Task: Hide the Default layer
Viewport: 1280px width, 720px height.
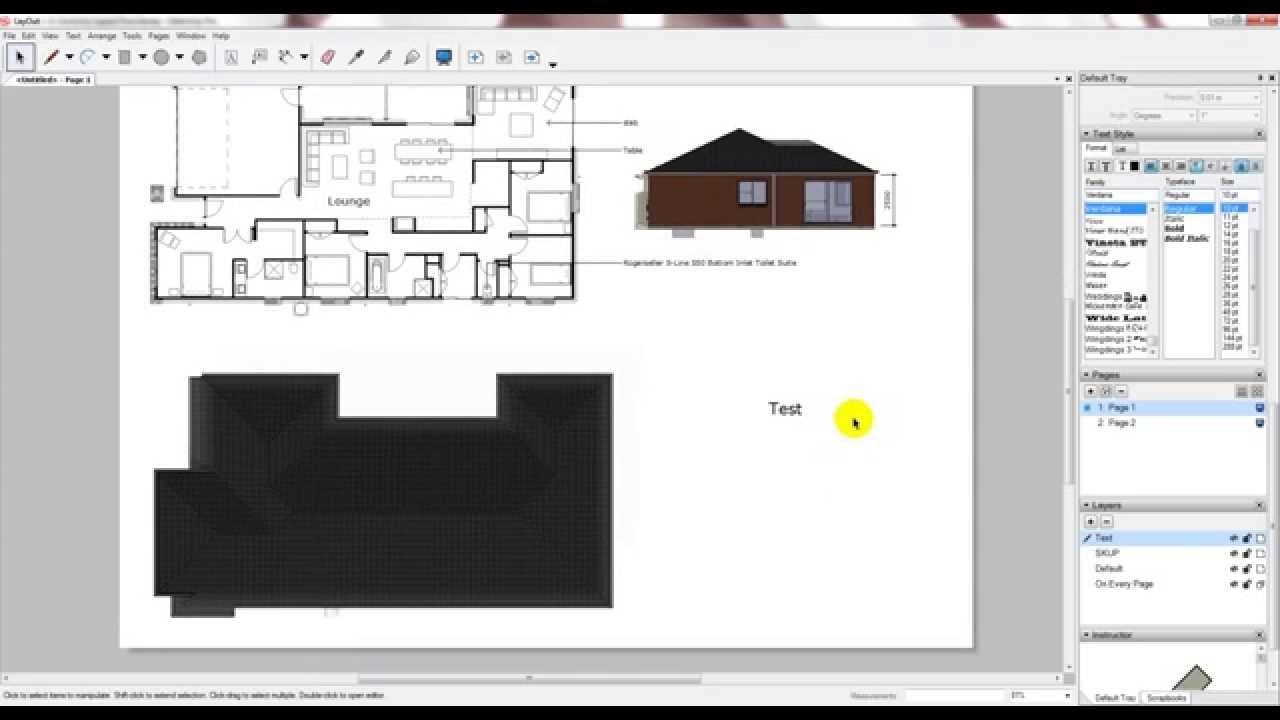Action: [x=1233, y=568]
